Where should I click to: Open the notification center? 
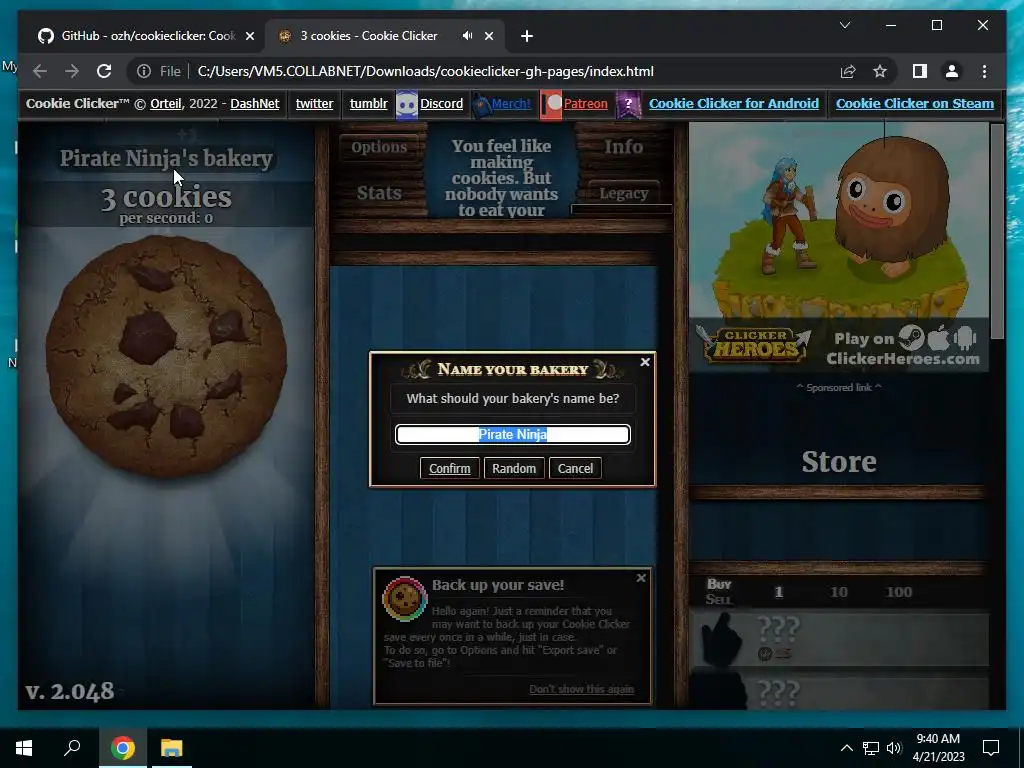(x=991, y=748)
